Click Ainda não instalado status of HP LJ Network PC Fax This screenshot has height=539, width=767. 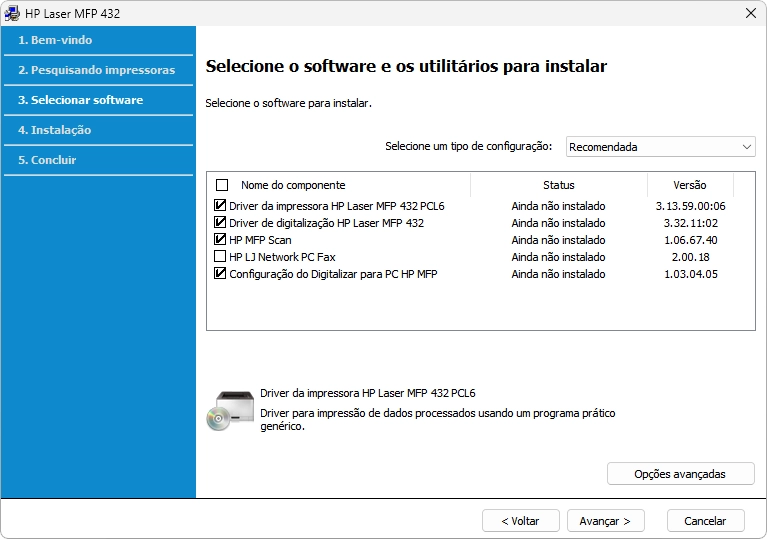click(558, 257)
